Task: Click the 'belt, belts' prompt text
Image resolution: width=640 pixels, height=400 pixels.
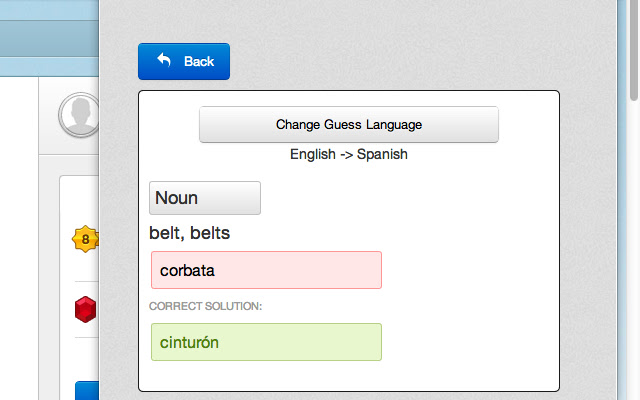Action: tap(190, 234)
